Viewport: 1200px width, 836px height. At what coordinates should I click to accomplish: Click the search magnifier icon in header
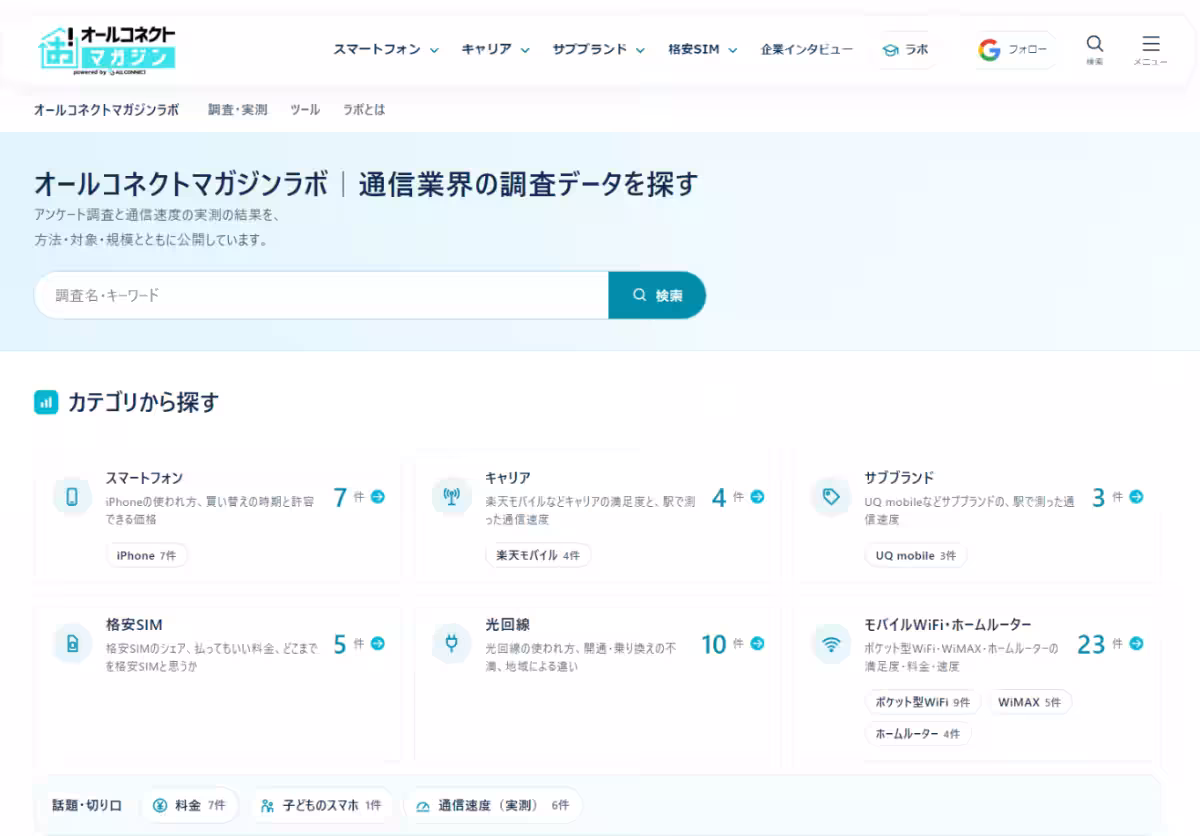1095,43
